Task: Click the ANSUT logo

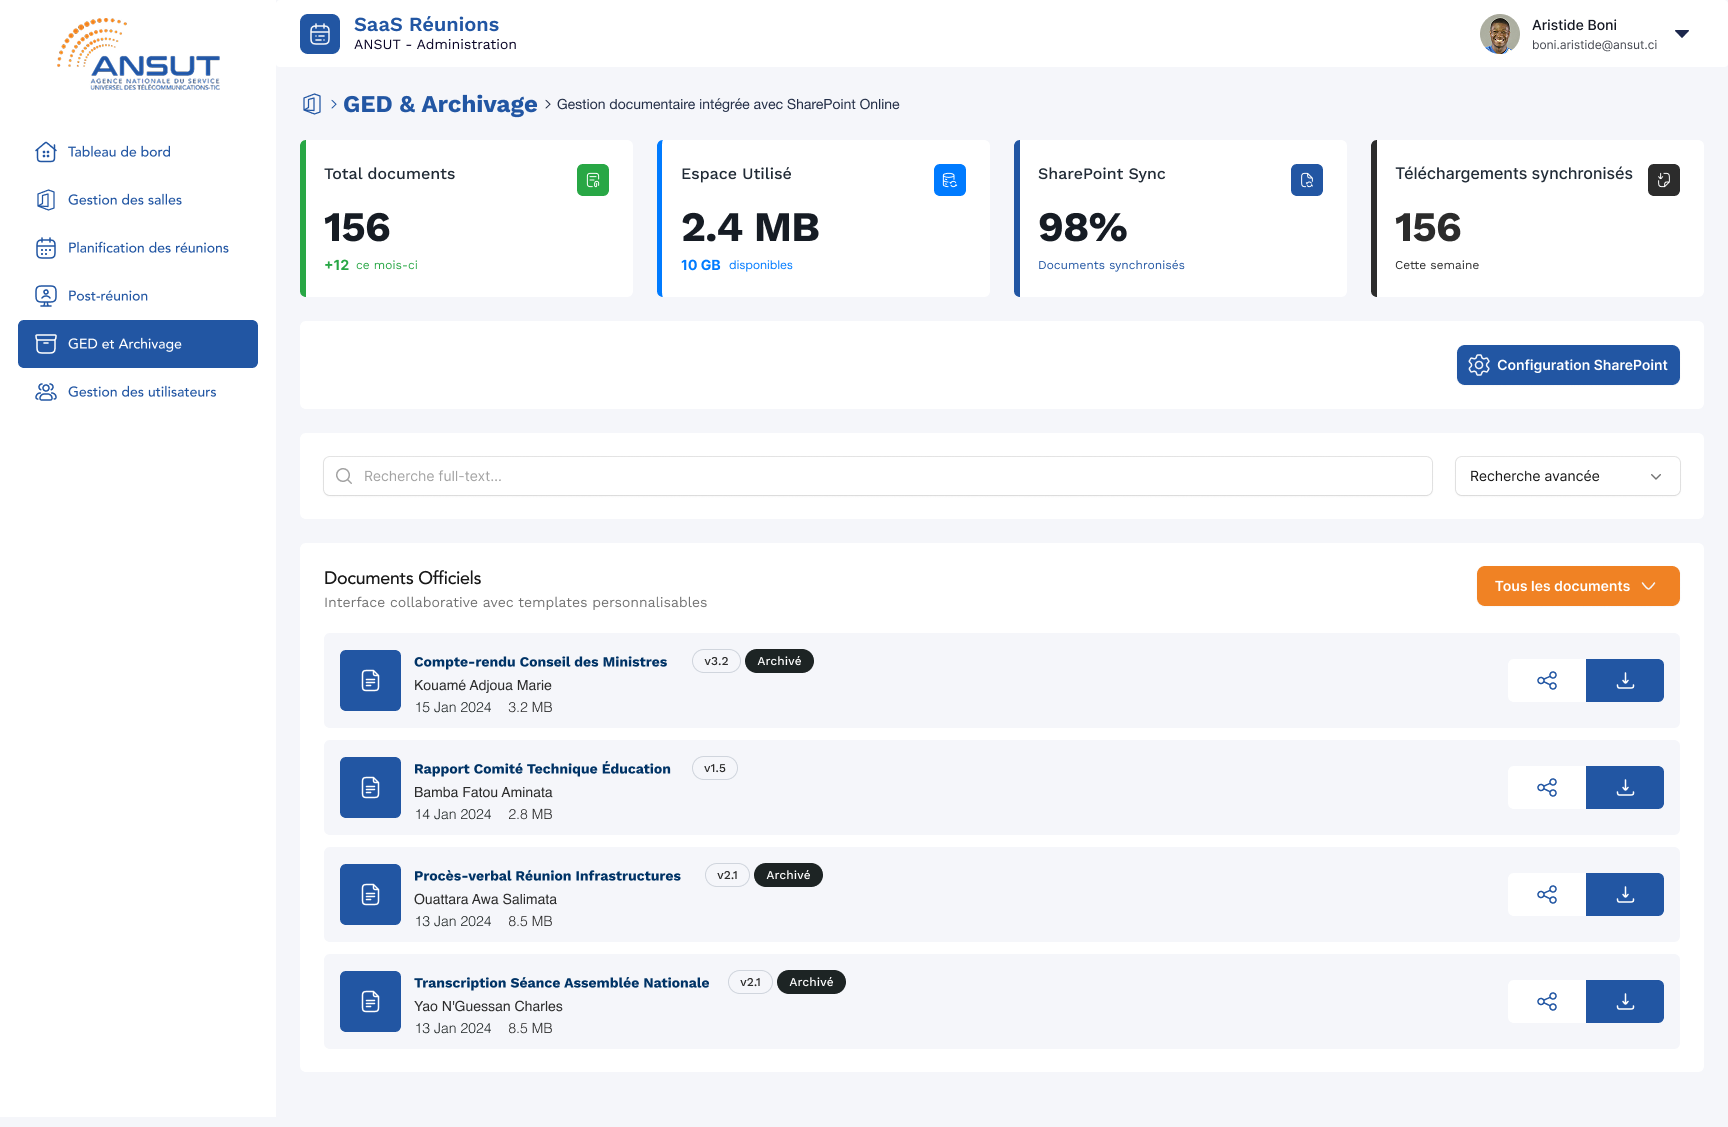Action: 138,55
